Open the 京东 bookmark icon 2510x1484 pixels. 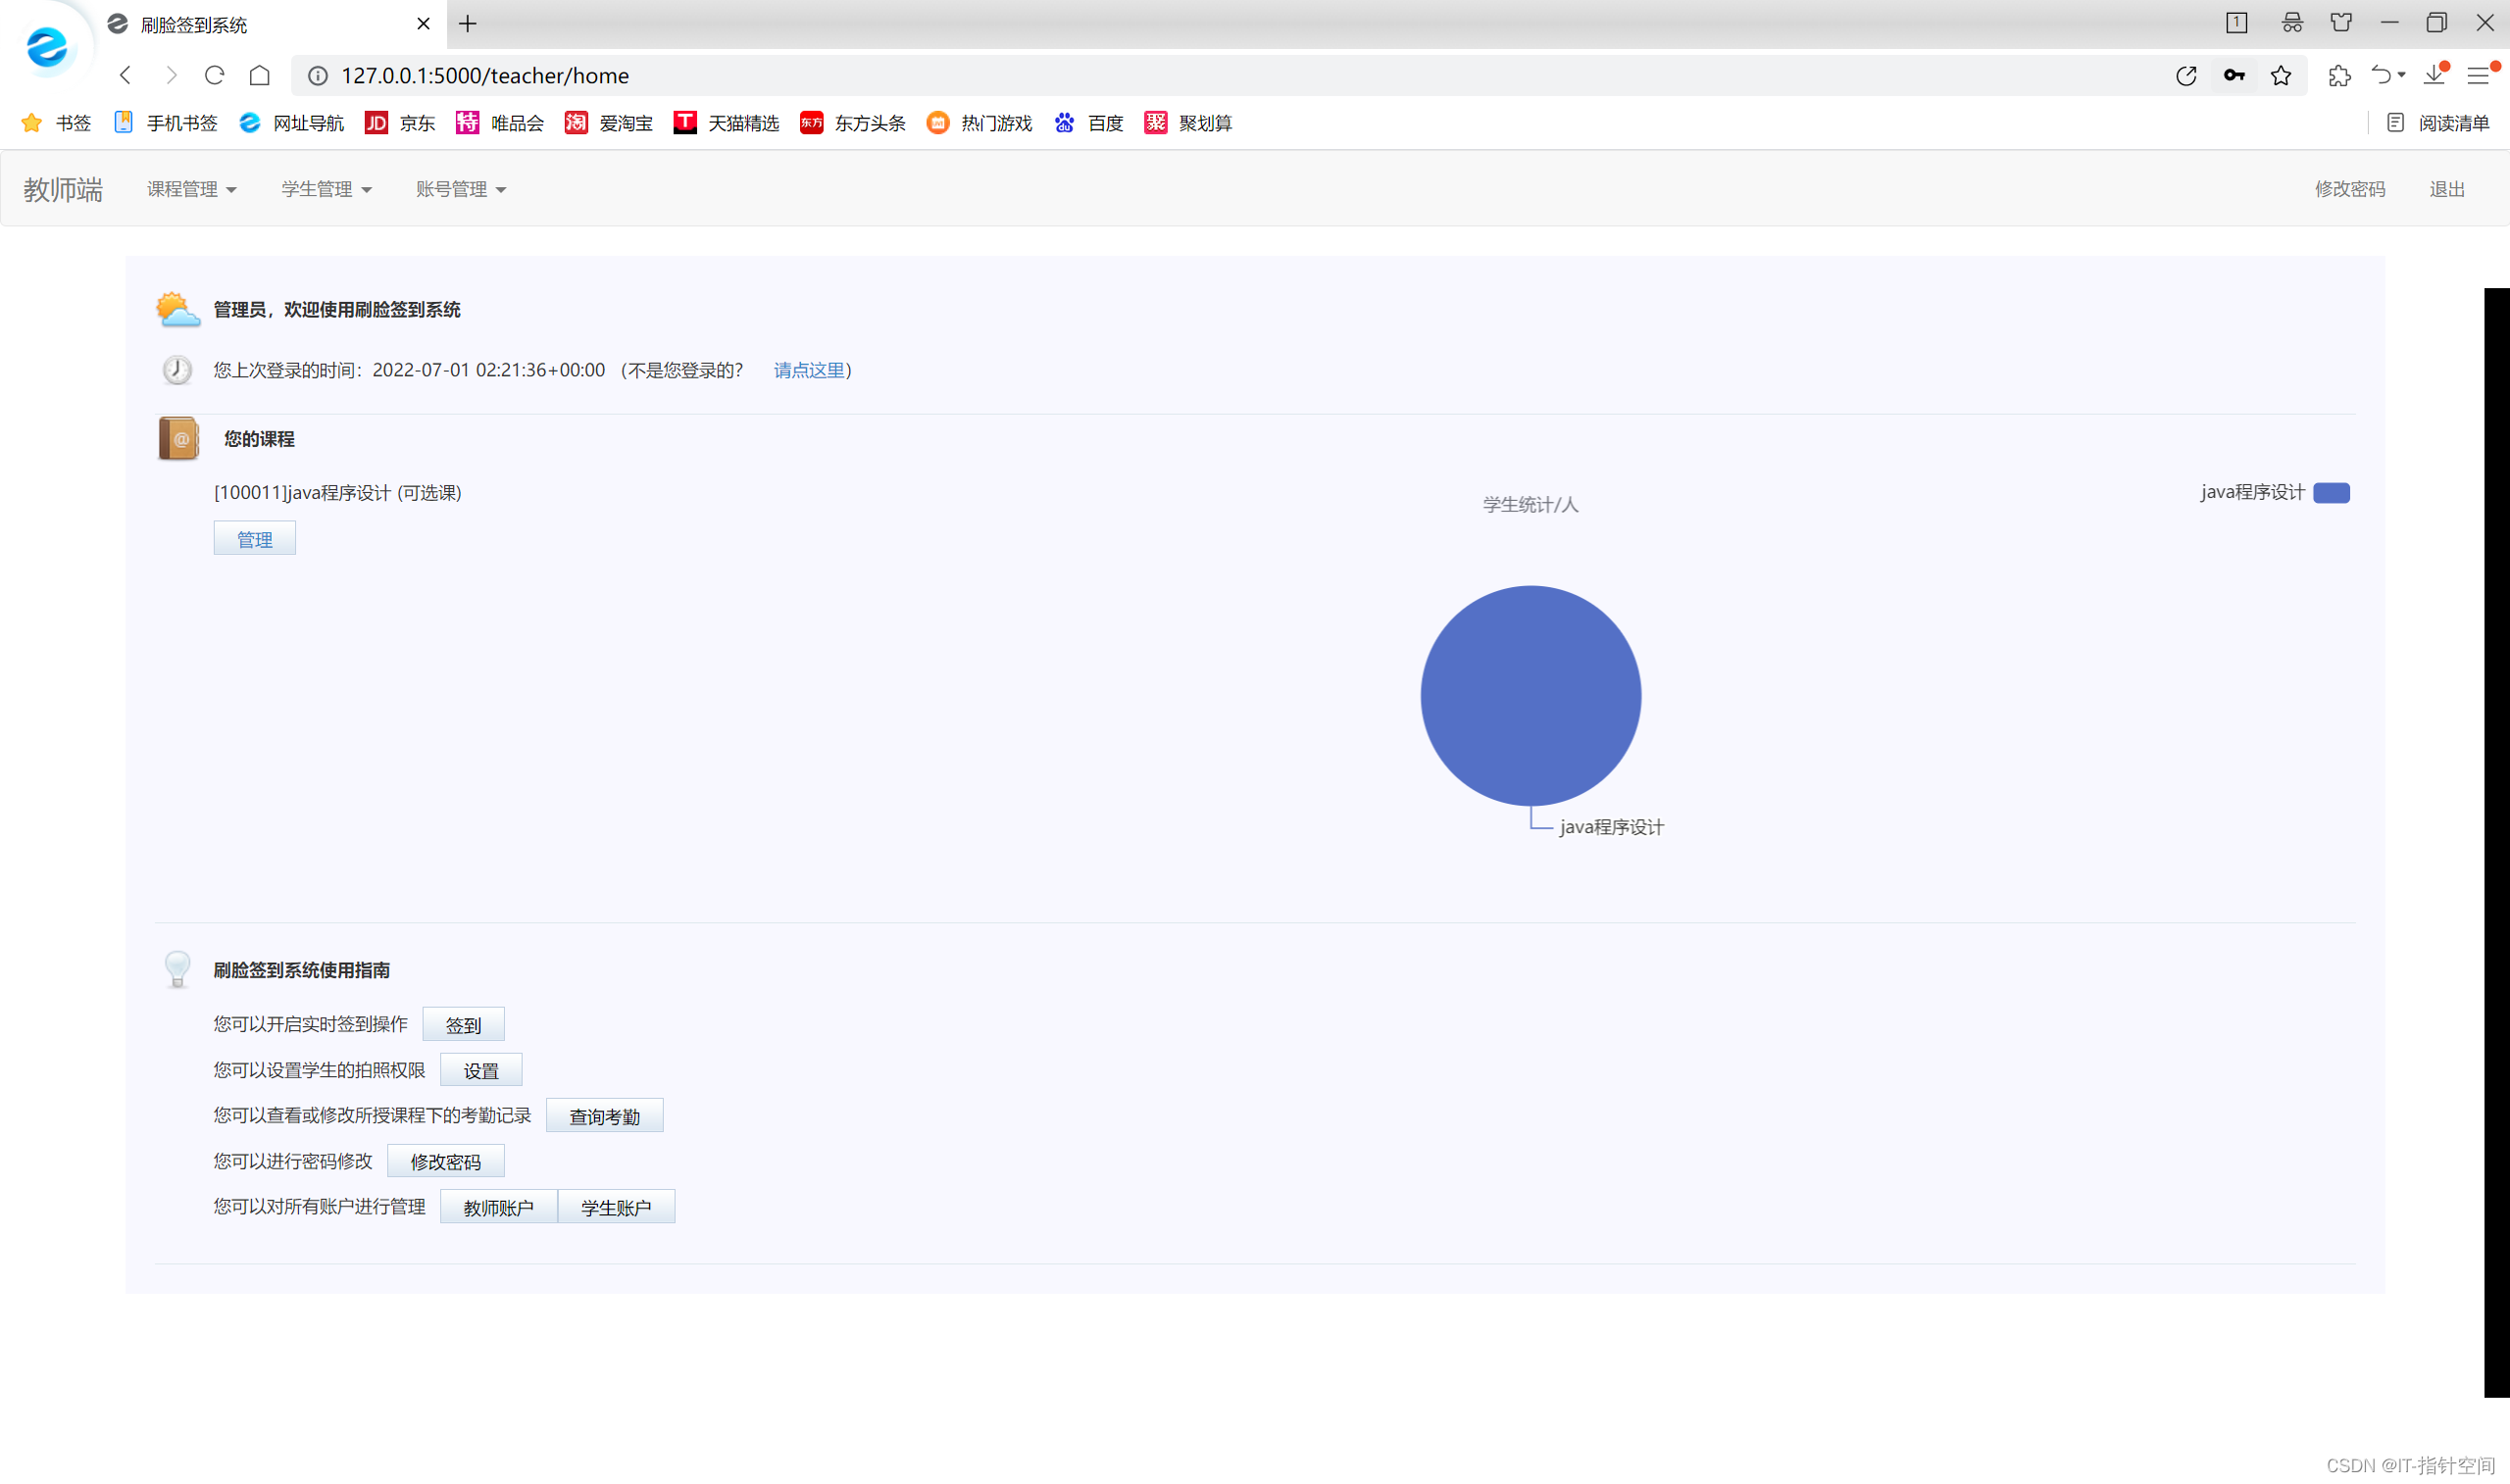click(376, 123)
